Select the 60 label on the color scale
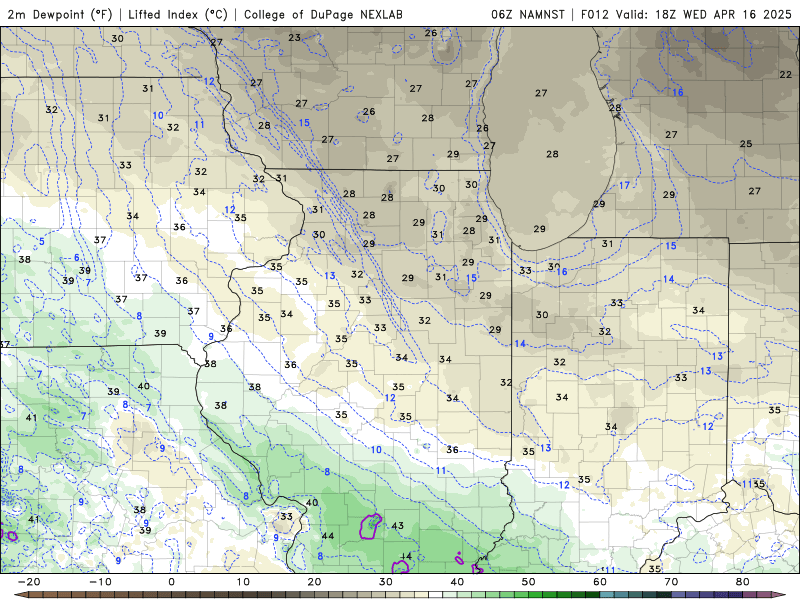 click(x=600, y=582)
